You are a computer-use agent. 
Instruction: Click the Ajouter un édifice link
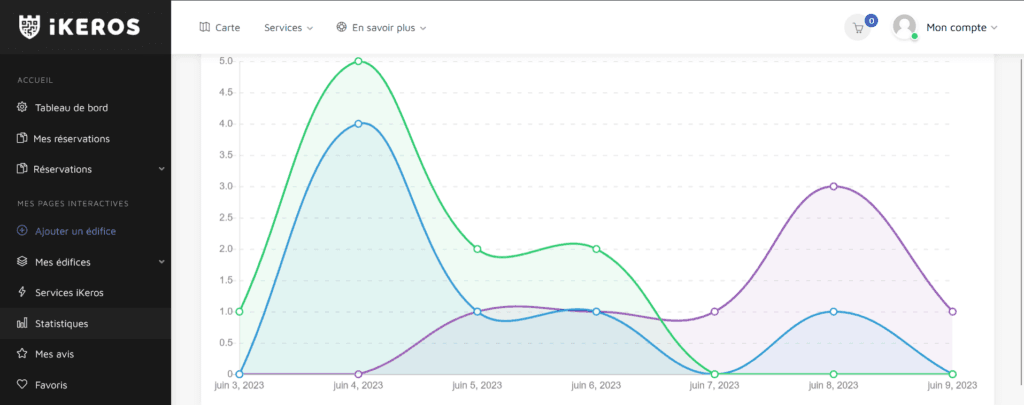[x=75, y=231]
